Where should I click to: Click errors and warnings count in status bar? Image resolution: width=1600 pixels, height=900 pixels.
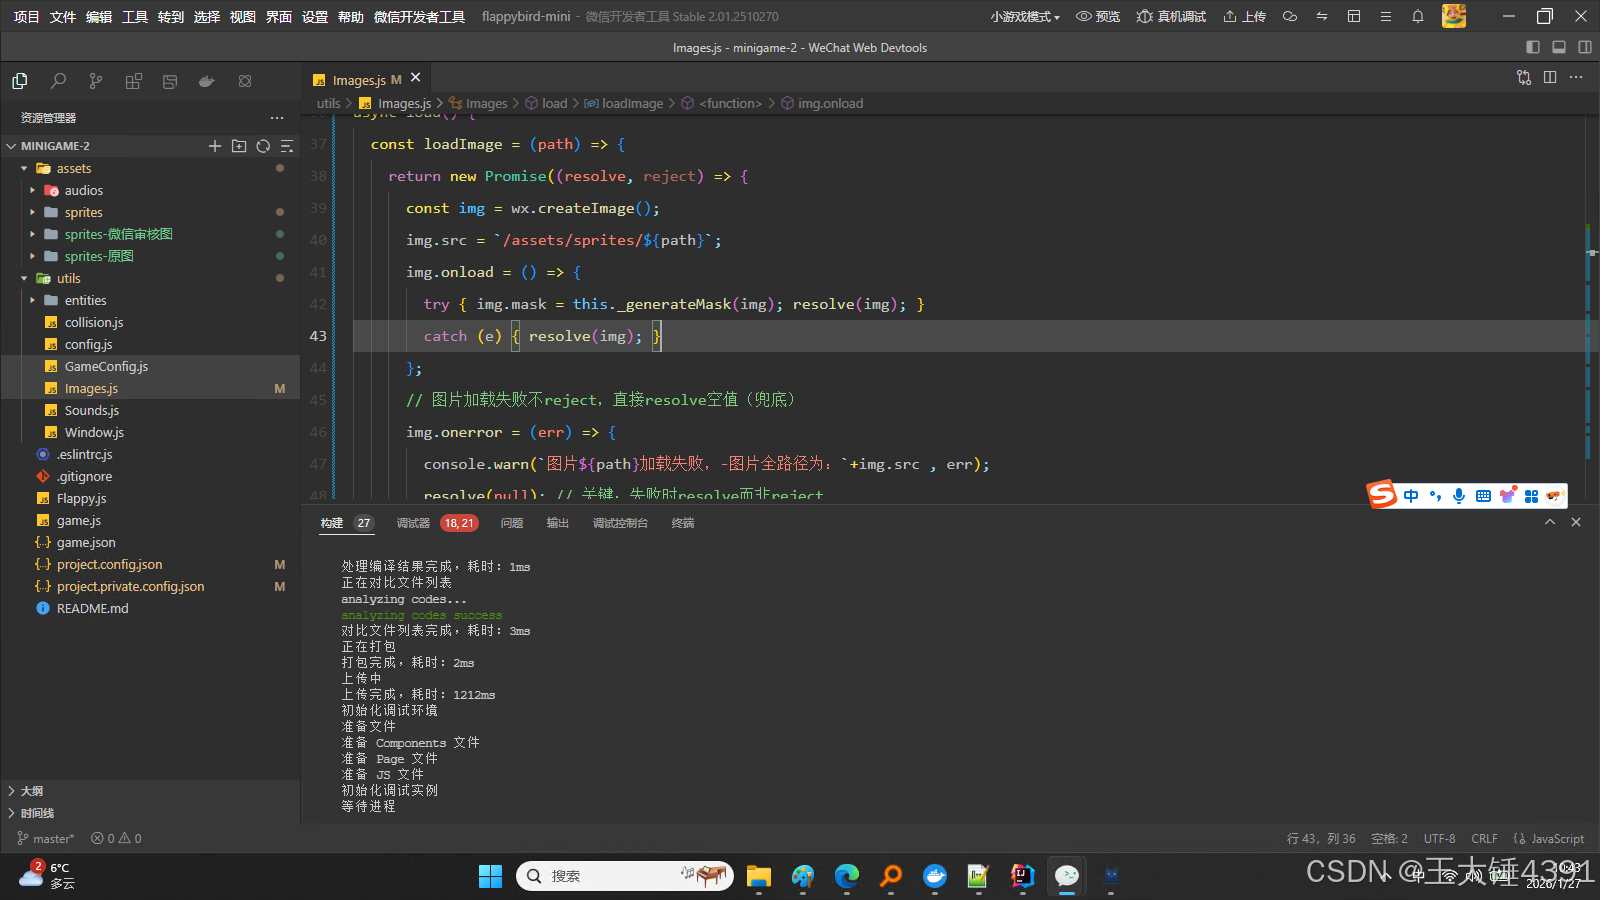(116, 838)
